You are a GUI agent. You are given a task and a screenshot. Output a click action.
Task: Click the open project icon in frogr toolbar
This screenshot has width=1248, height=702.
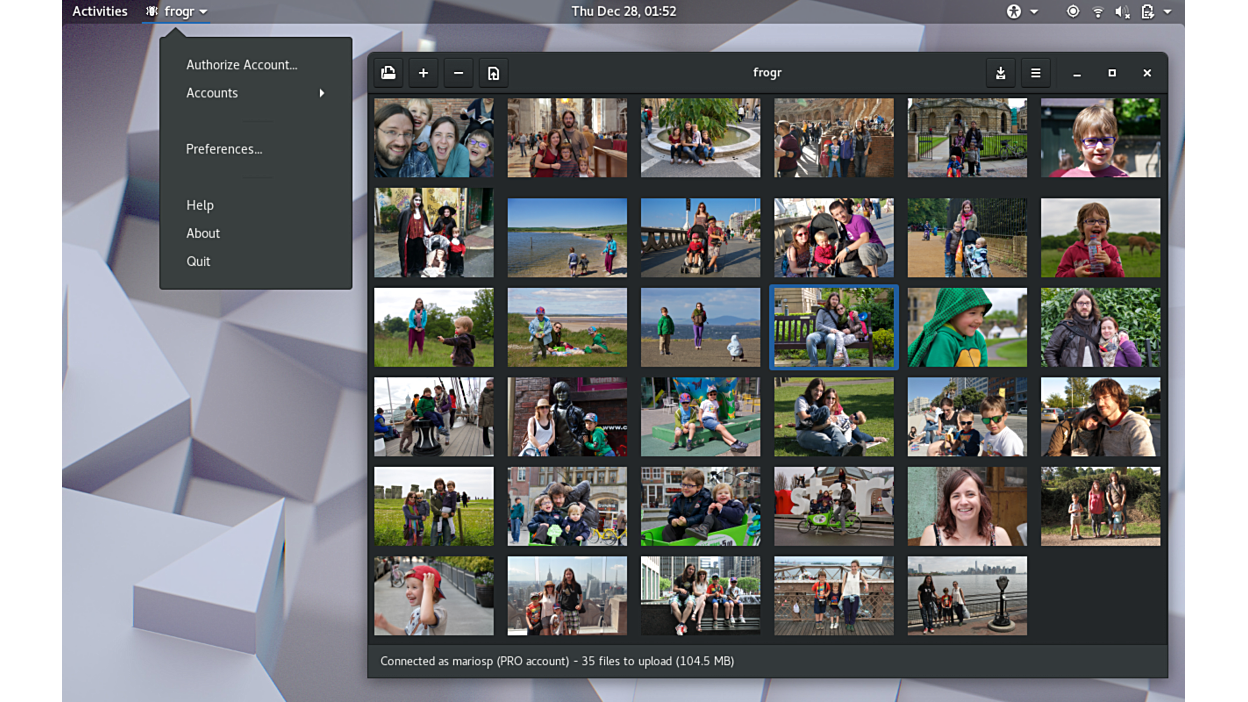point(388,73)
